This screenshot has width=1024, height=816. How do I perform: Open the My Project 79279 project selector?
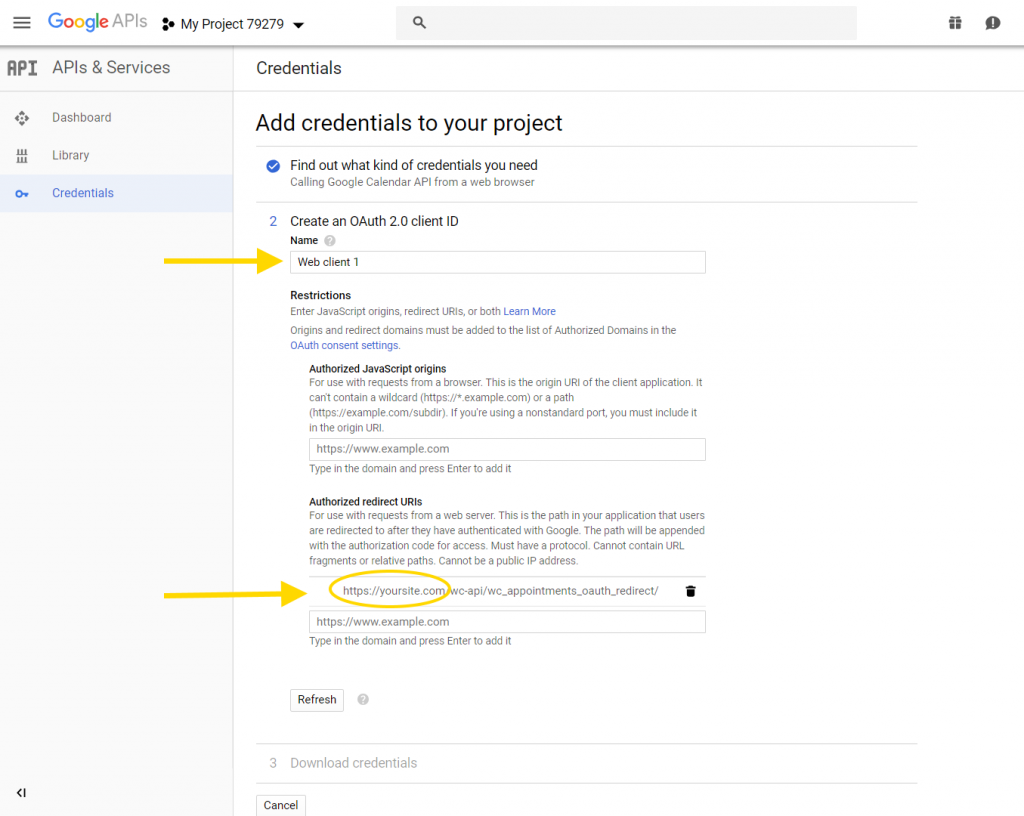coord(233,24)
